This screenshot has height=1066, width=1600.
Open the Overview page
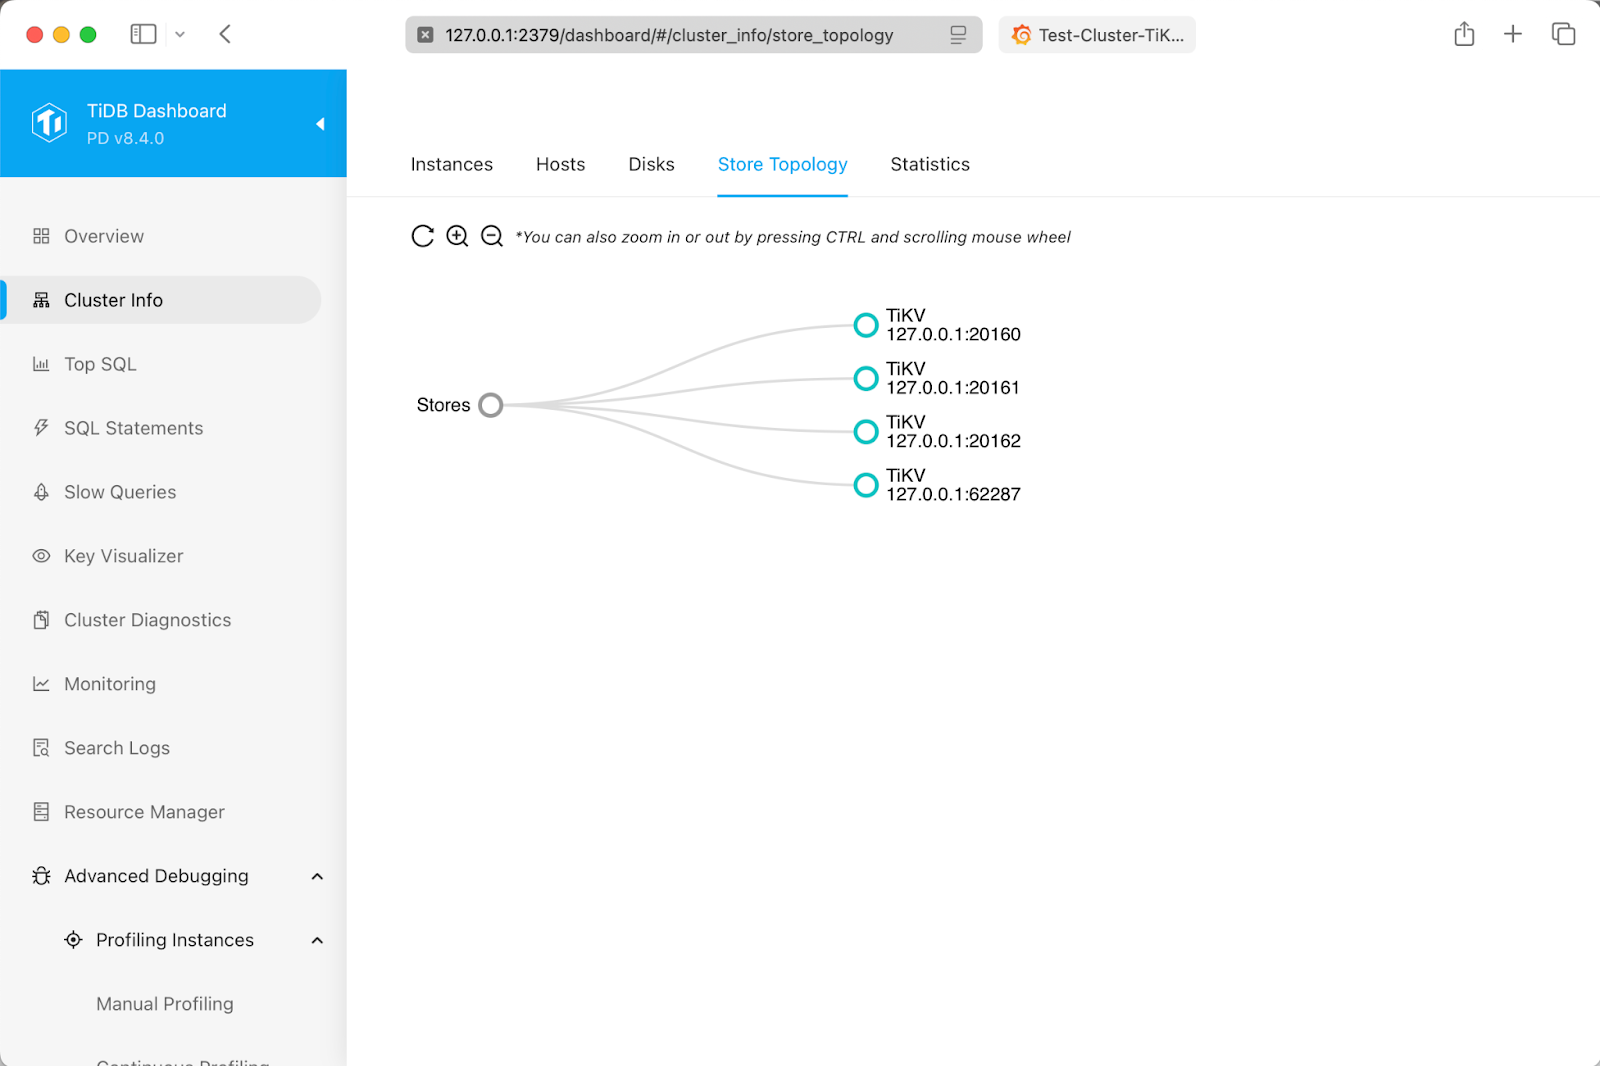coord(104,236)
